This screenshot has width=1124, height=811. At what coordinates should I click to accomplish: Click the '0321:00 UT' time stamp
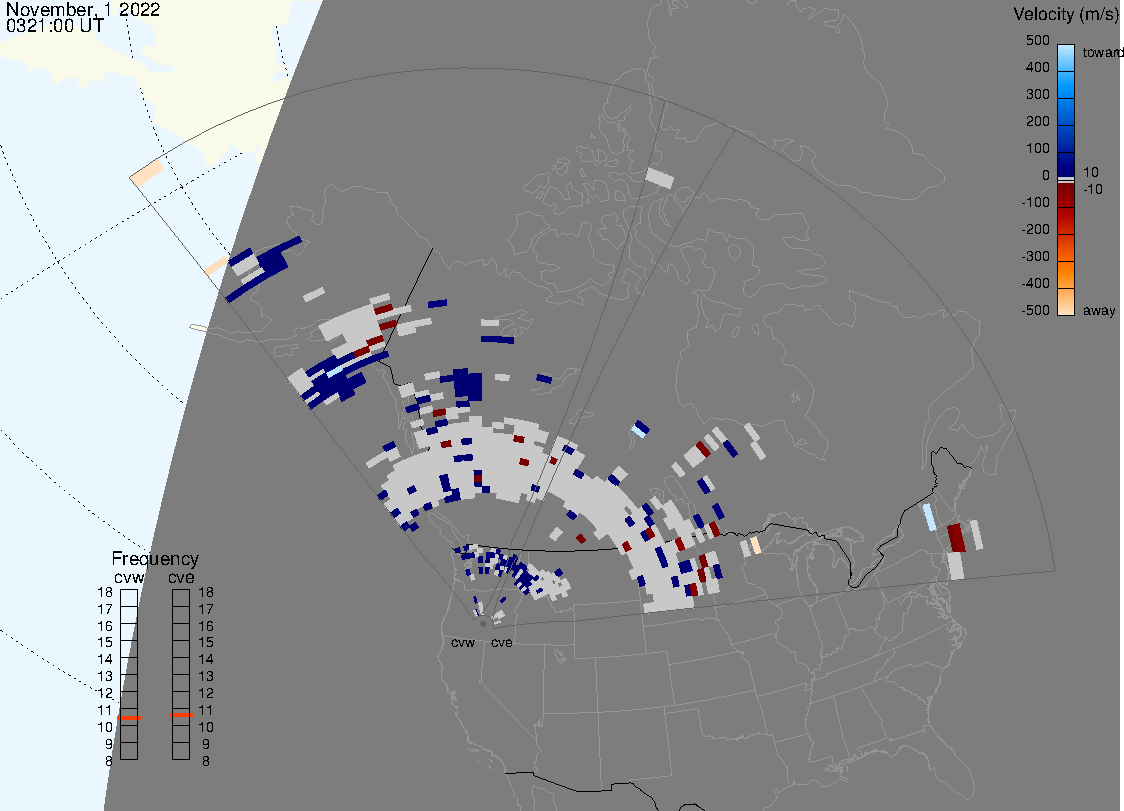55,27
